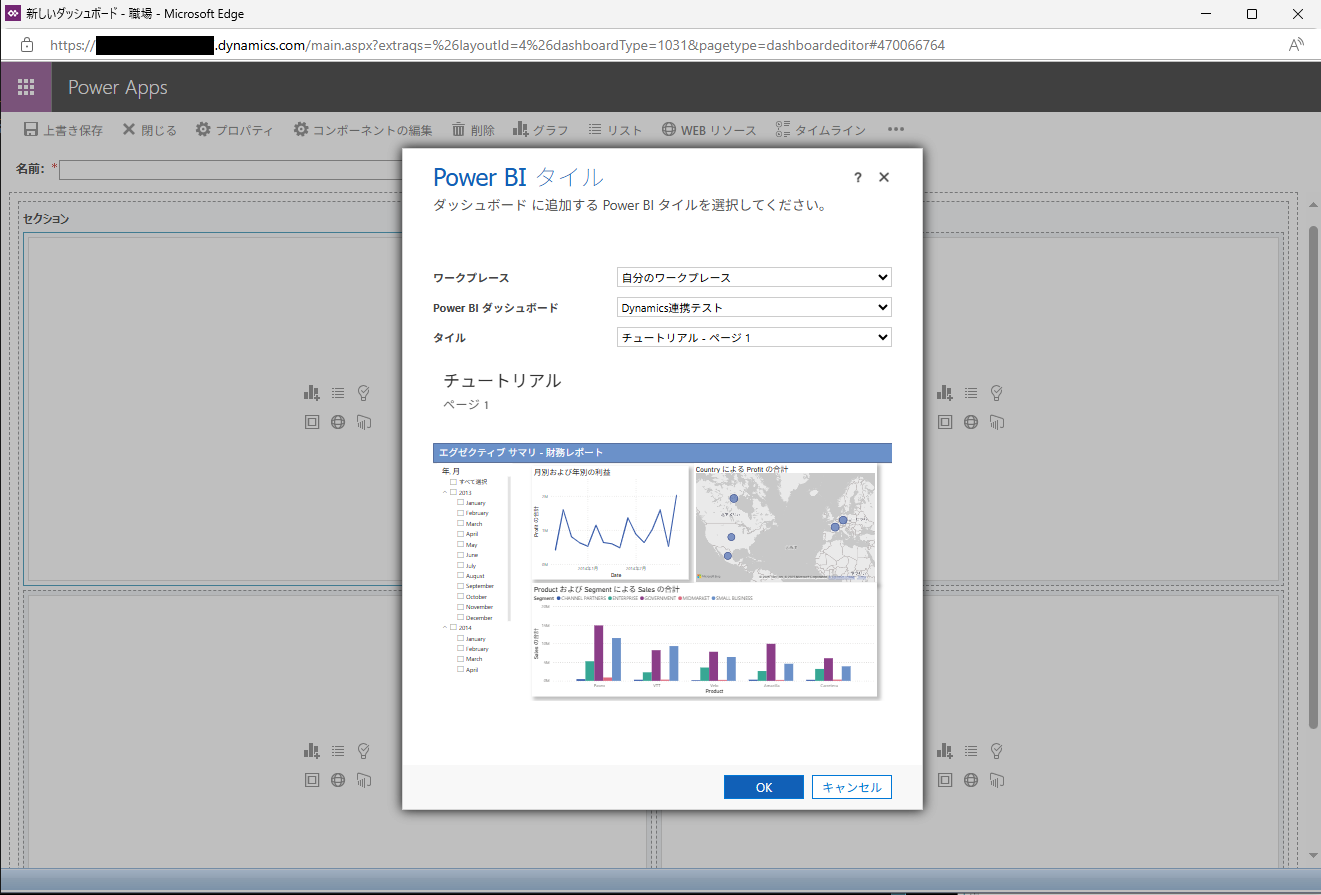This screenshot has width=1321, height=895.
Task: Click the insert list icon in lower-left cell
Action: click(x=338, y=750)
